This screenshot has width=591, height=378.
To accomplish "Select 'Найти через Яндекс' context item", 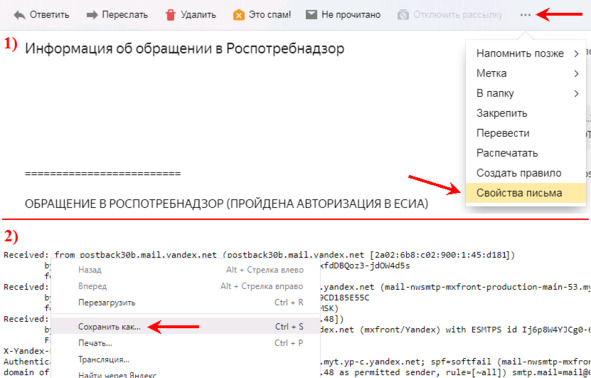I will coord(185,374).
